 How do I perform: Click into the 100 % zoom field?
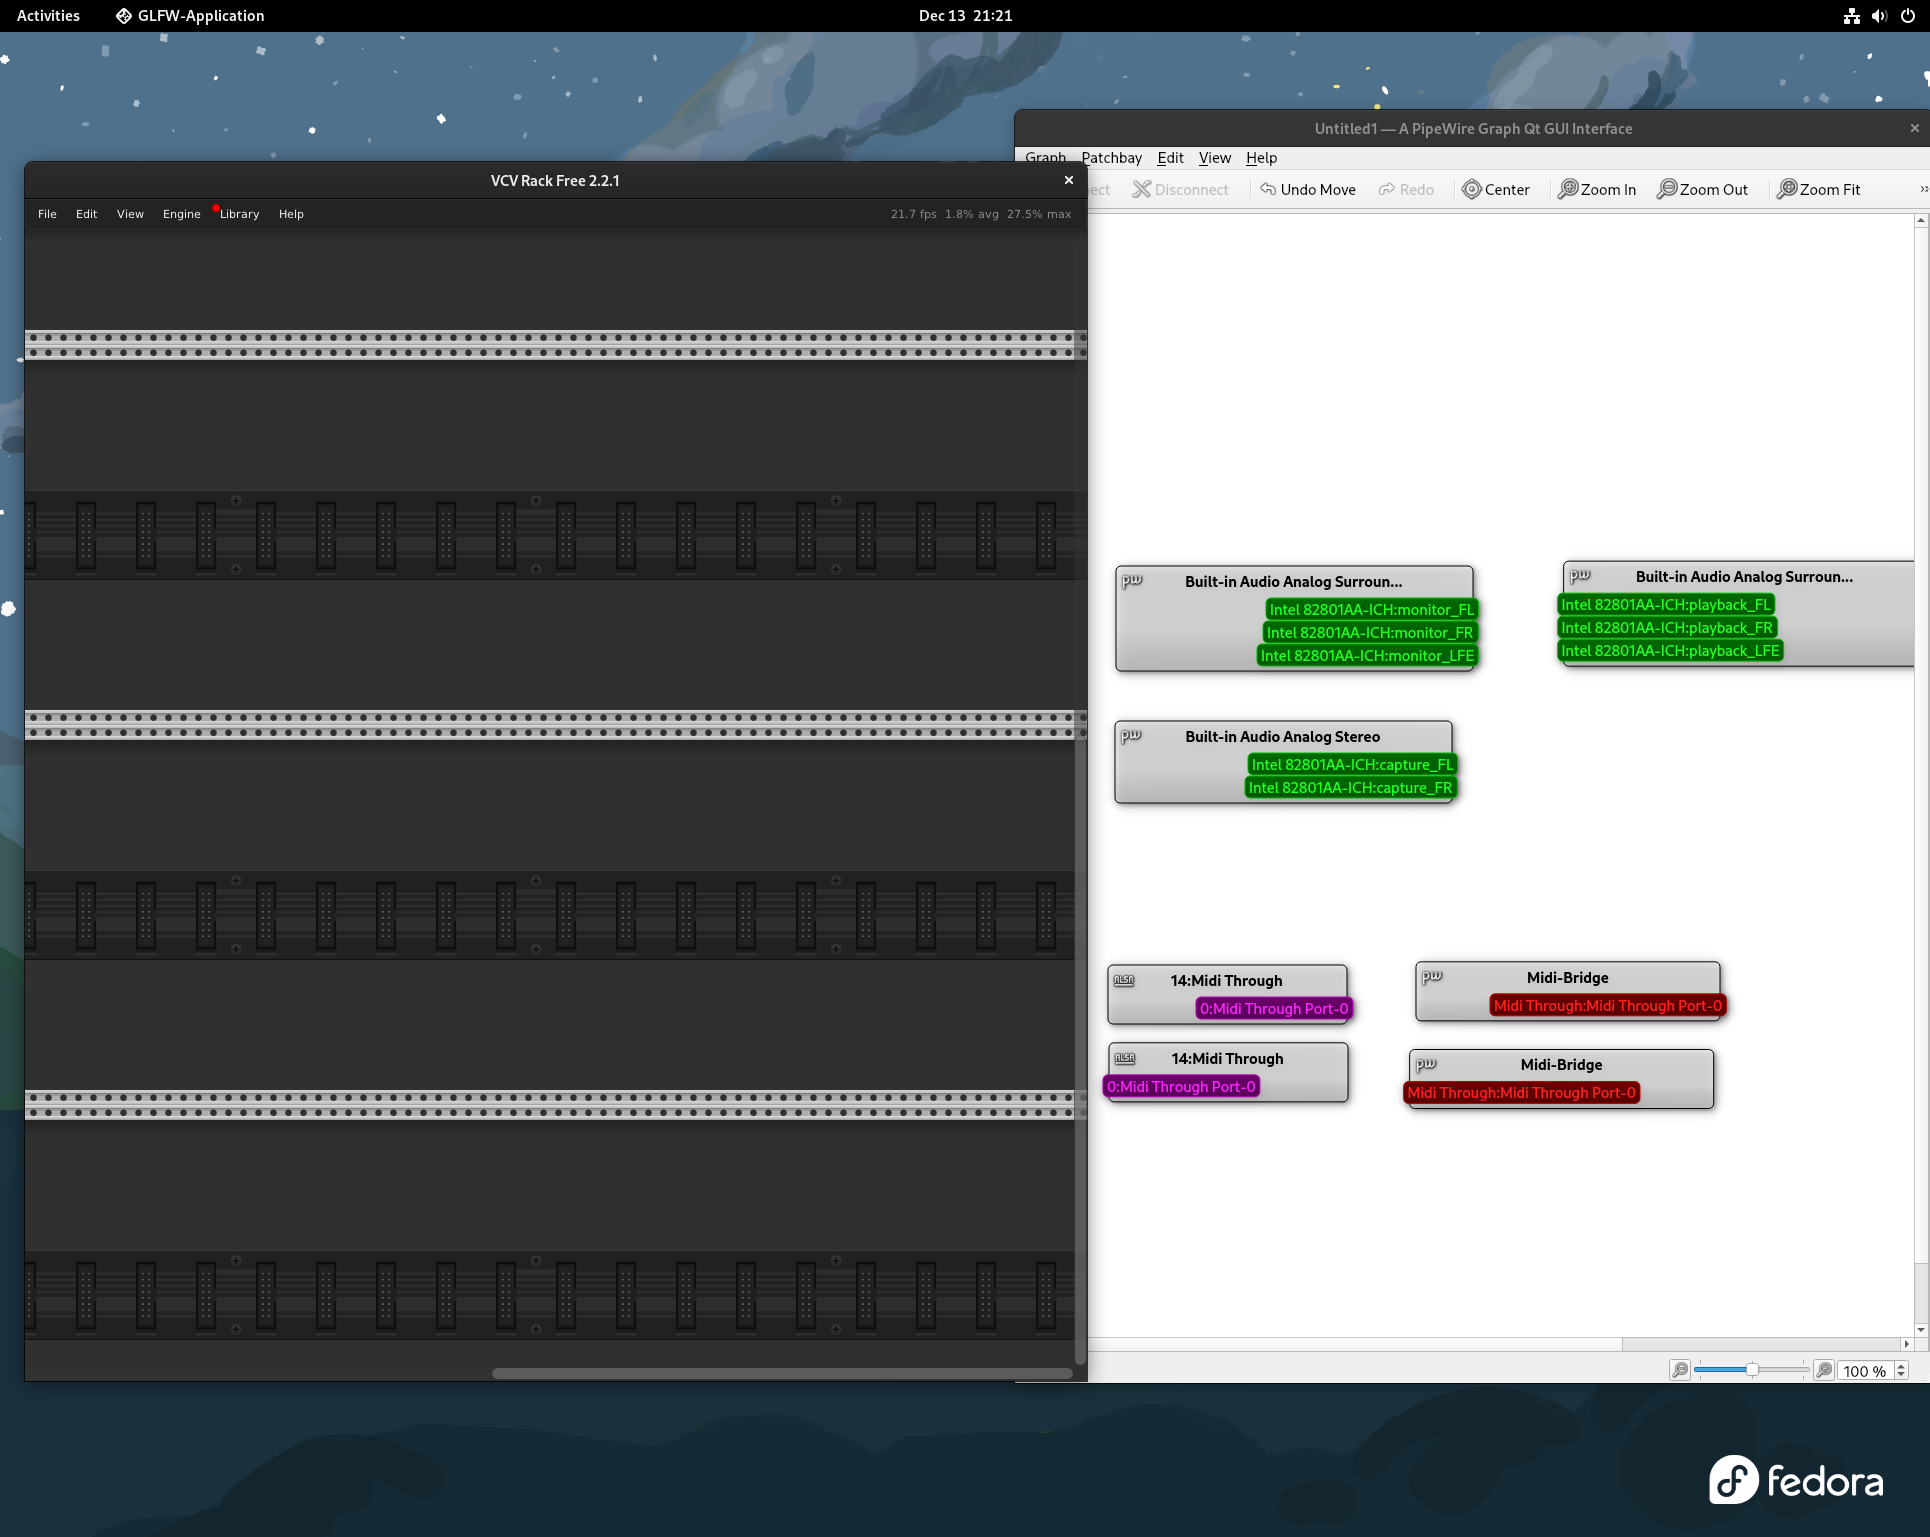tap(1865, 1371)
